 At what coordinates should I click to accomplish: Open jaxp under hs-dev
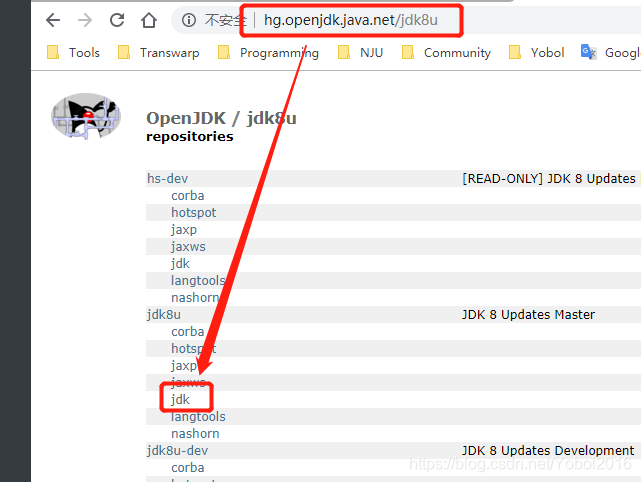(184, 230)
